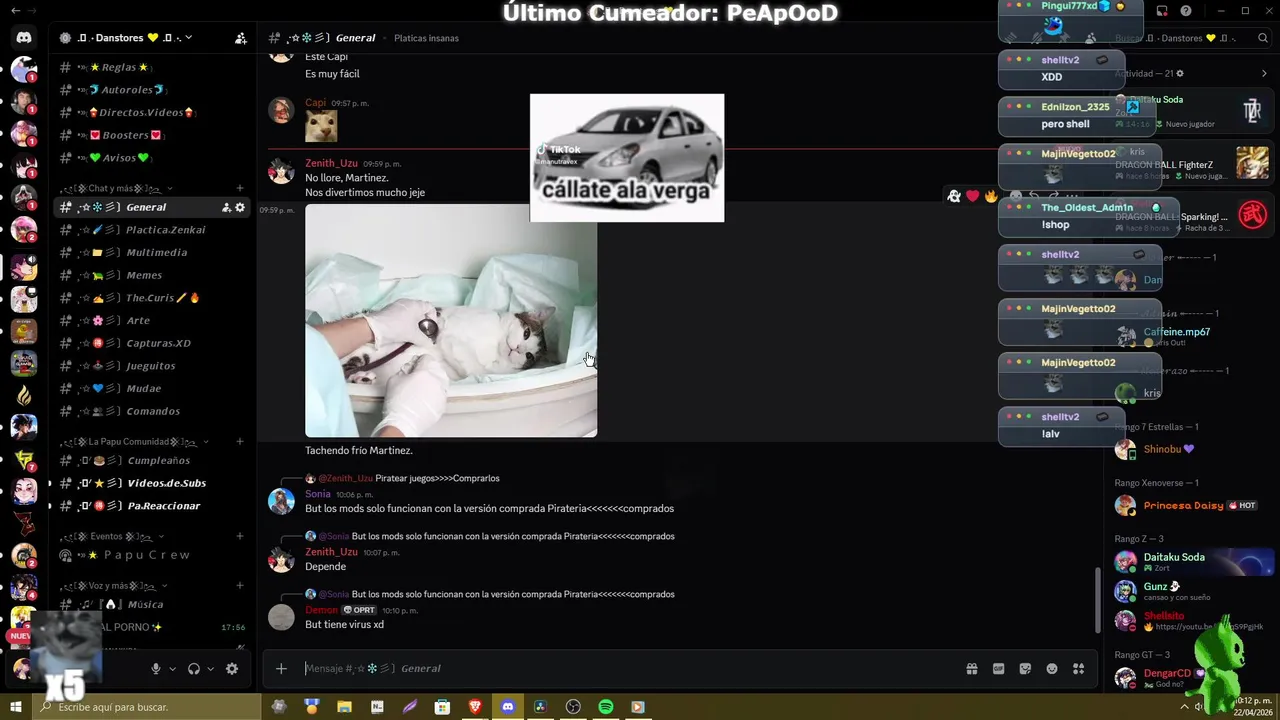This screenshot has height=720, width=1280.
Task: Toggle headphones deafen in user panel
Action: click(194, 669)
